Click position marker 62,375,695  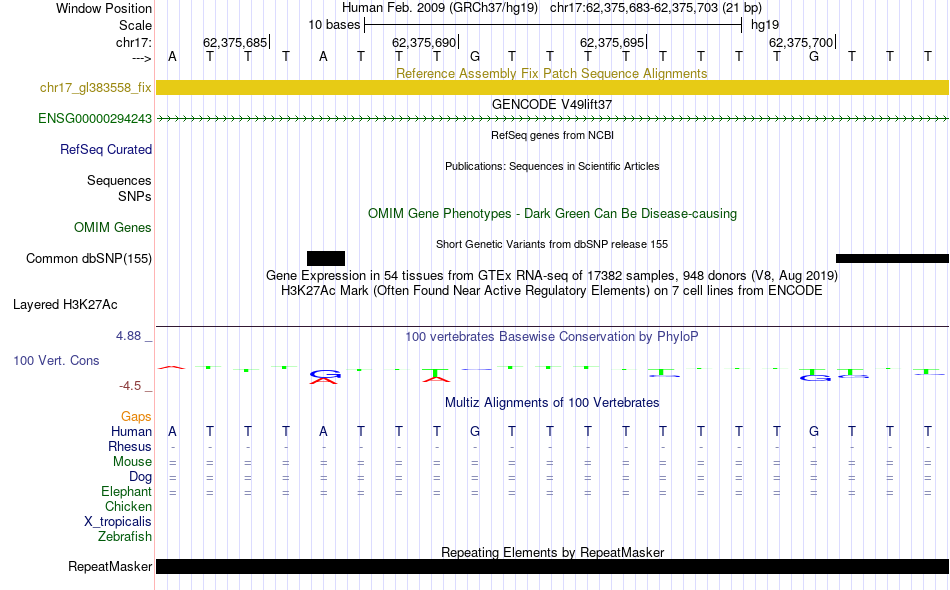point(612,42)
